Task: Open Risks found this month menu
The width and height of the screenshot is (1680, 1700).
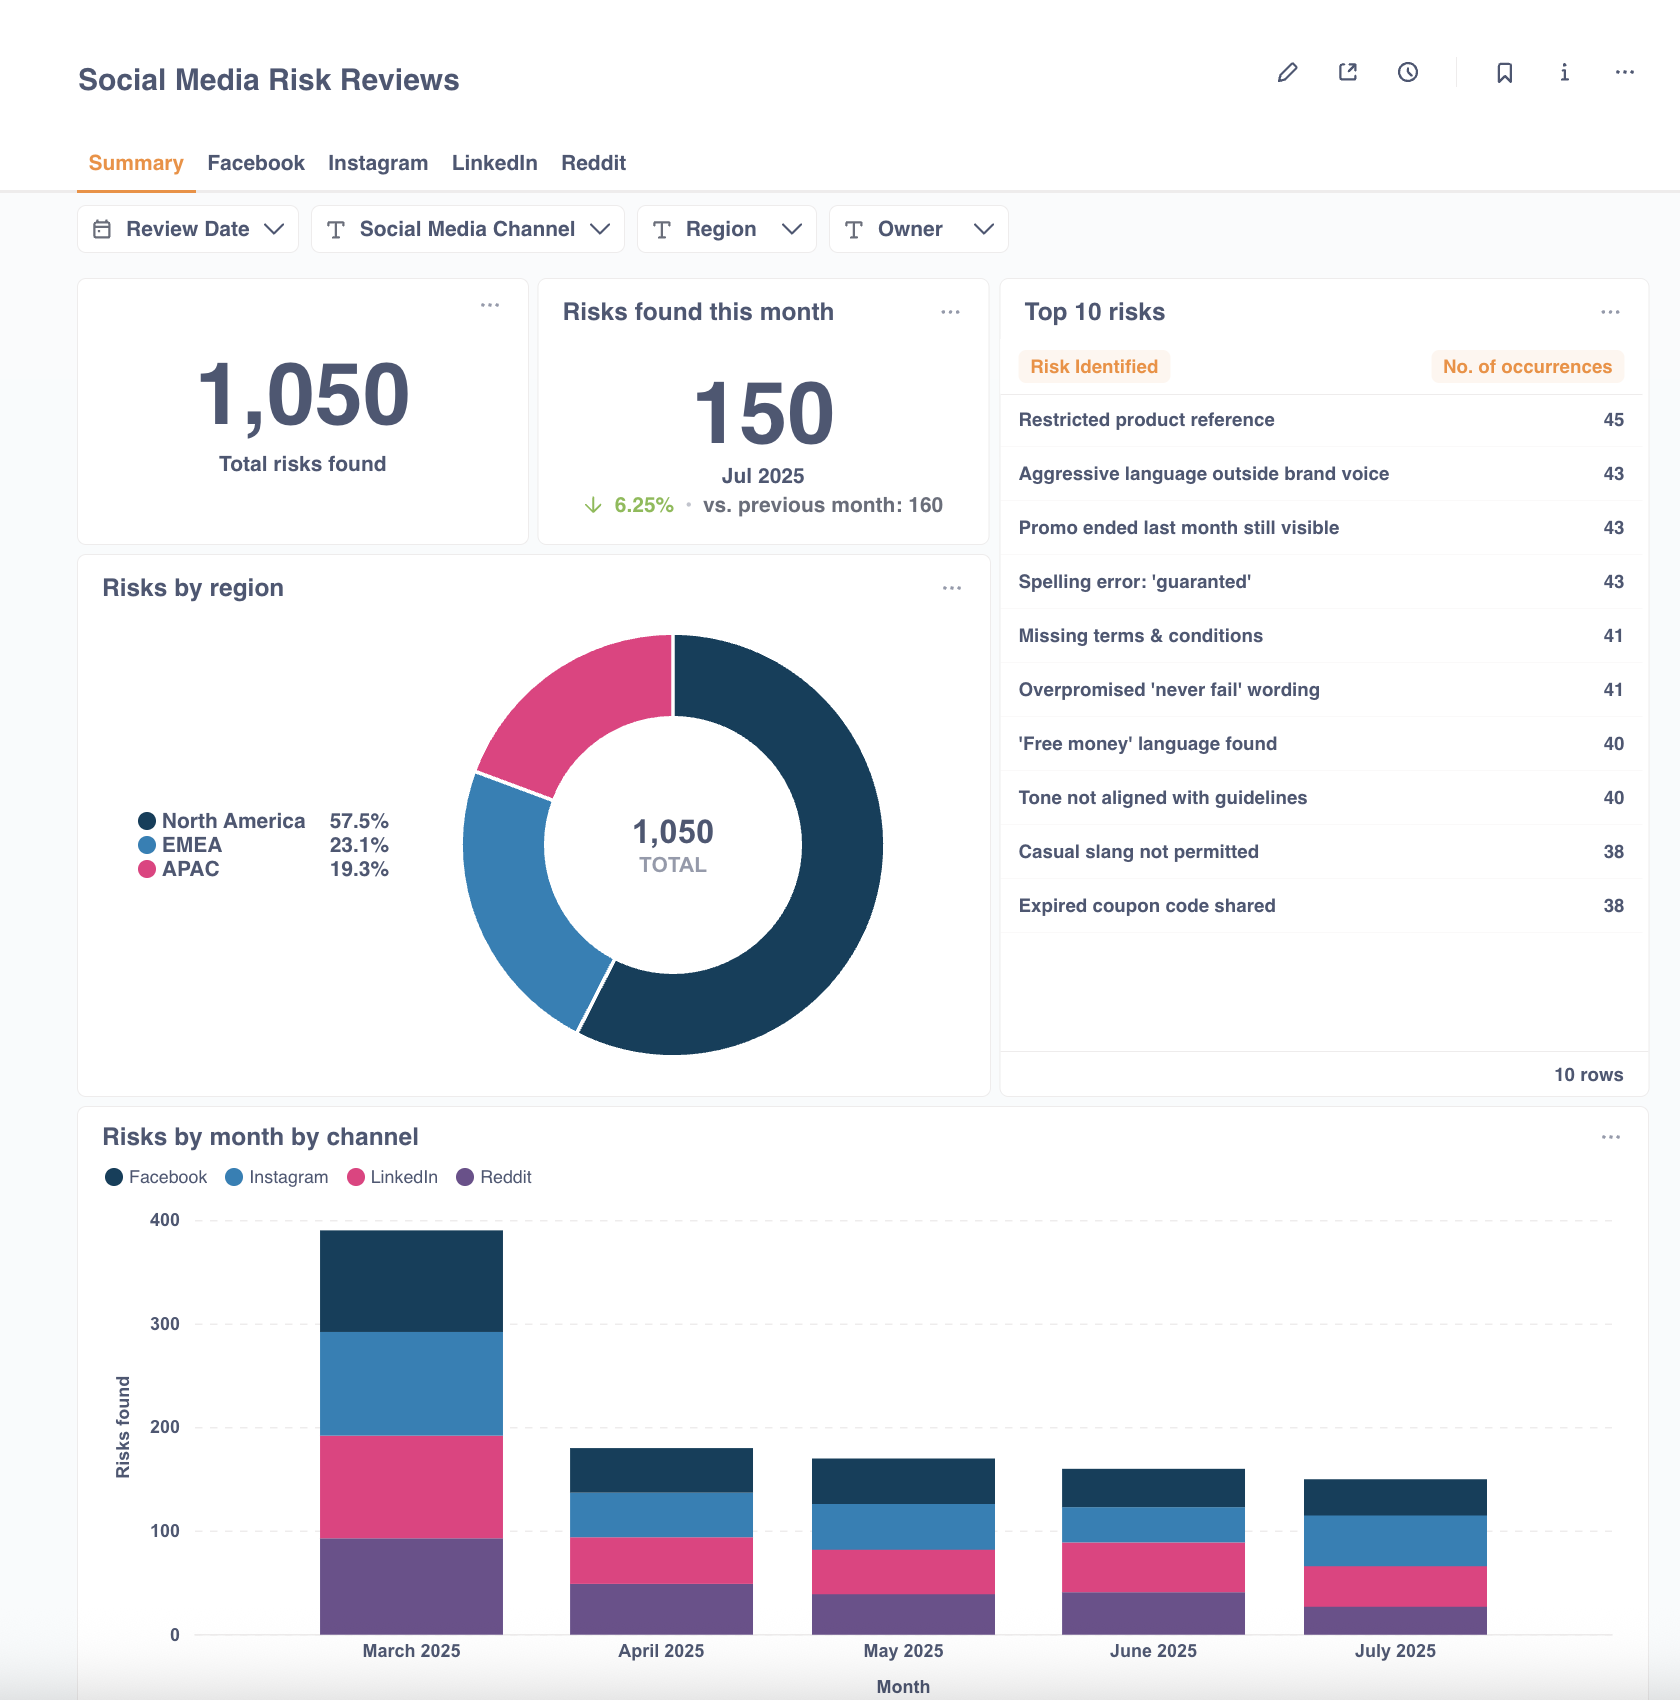Action: [950, 312]
